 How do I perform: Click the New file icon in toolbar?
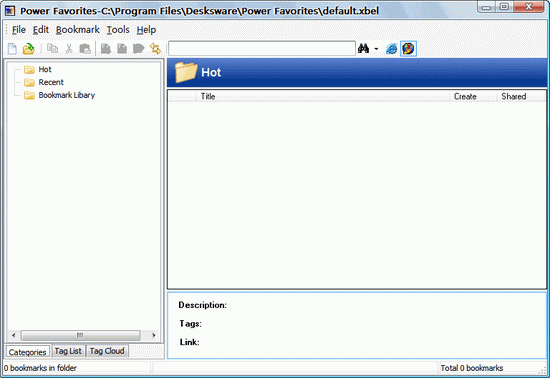pyautogui.click(x=12, y=49)
